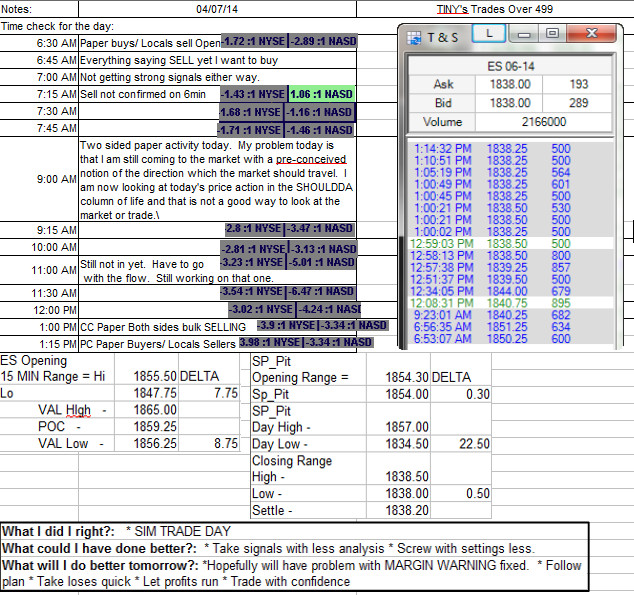Select the Lo value 1847.75
The height and width of the screenshot is (595, 634).
tap(146, 393)
